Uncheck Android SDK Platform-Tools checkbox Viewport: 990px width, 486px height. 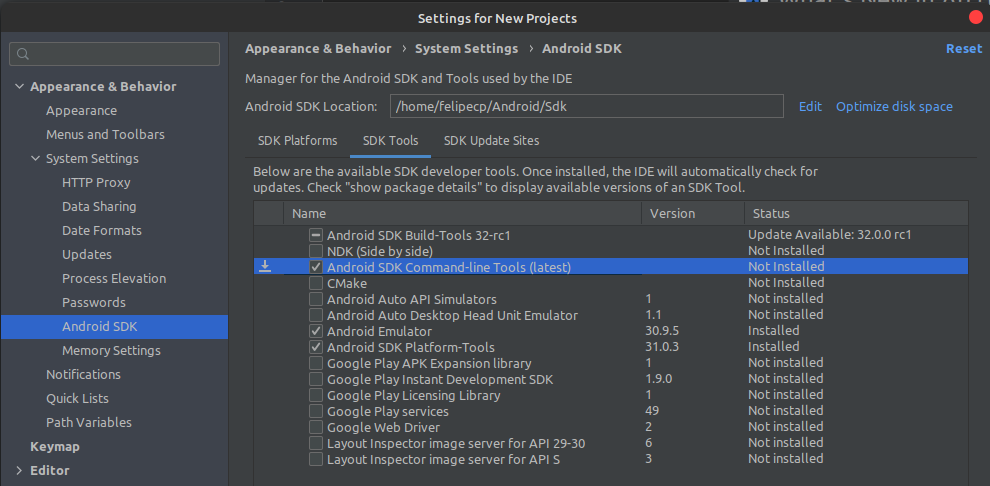click(316, 347)
